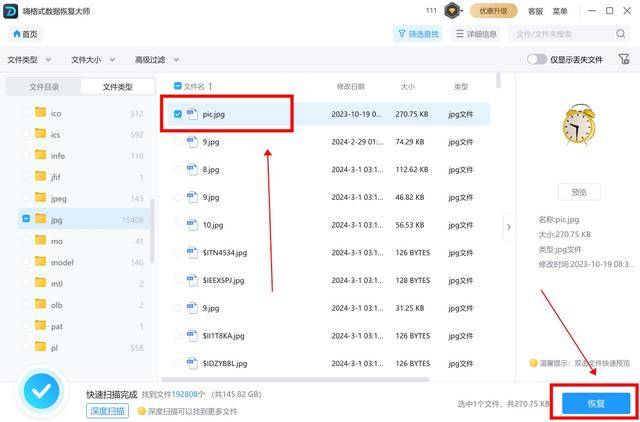Click the blue 恢复 recover button
The width and height of the screenshot is (640, 422).
click(596, 403)
